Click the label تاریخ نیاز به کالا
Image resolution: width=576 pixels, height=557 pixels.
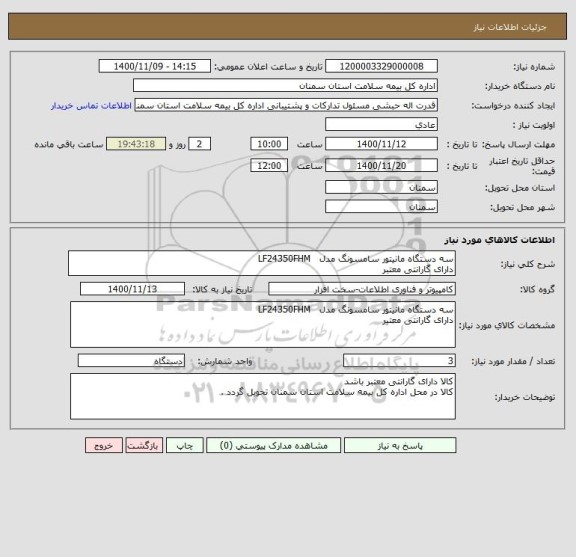click(x=223, y=290)
